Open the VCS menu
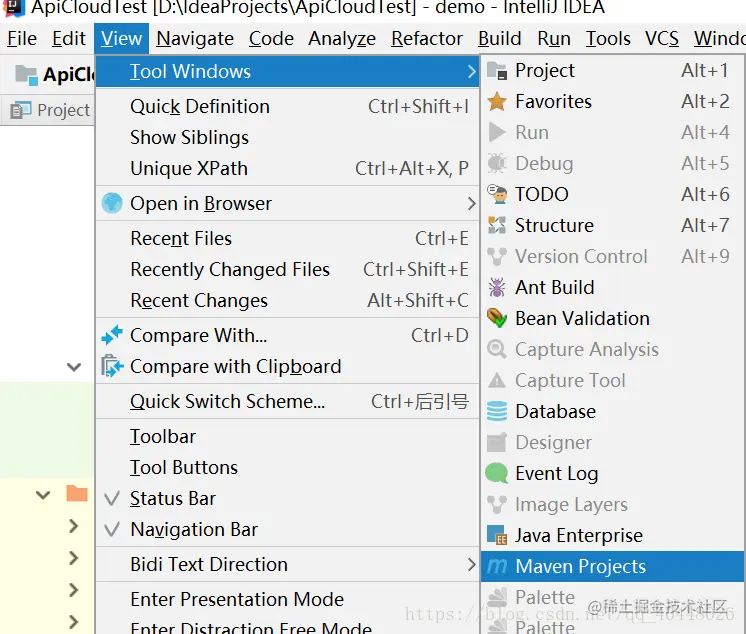Screen dimensions: 746x634 (662, 39)
